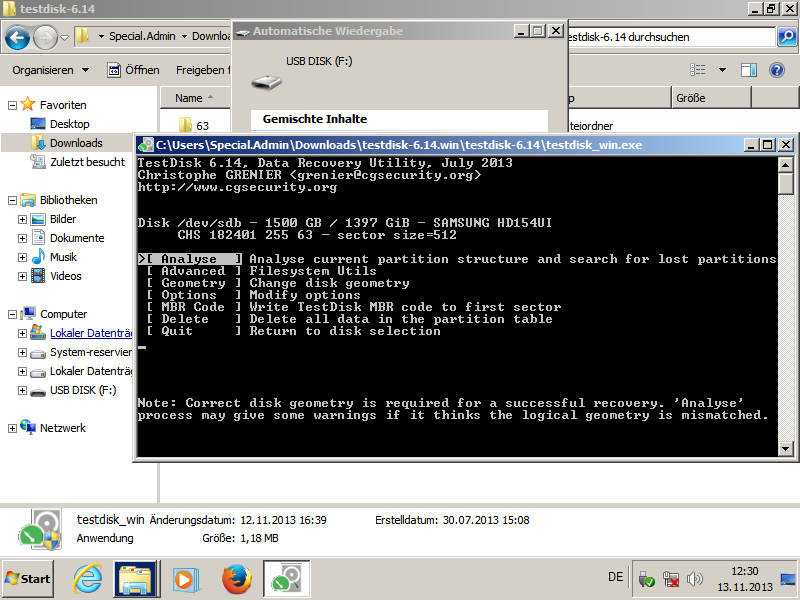The image size is (800, 600).
Task: Click the Explorer back navigation arrow
Action: coord(17,37)
